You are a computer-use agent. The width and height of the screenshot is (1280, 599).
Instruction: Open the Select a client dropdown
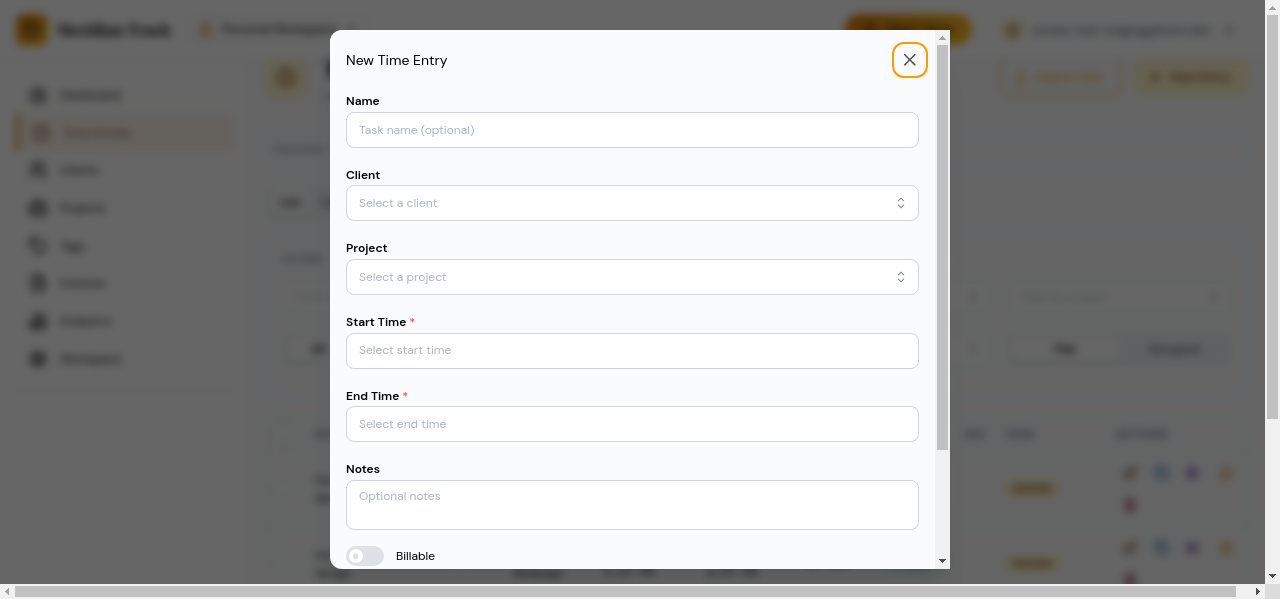(x=632, y=202)
